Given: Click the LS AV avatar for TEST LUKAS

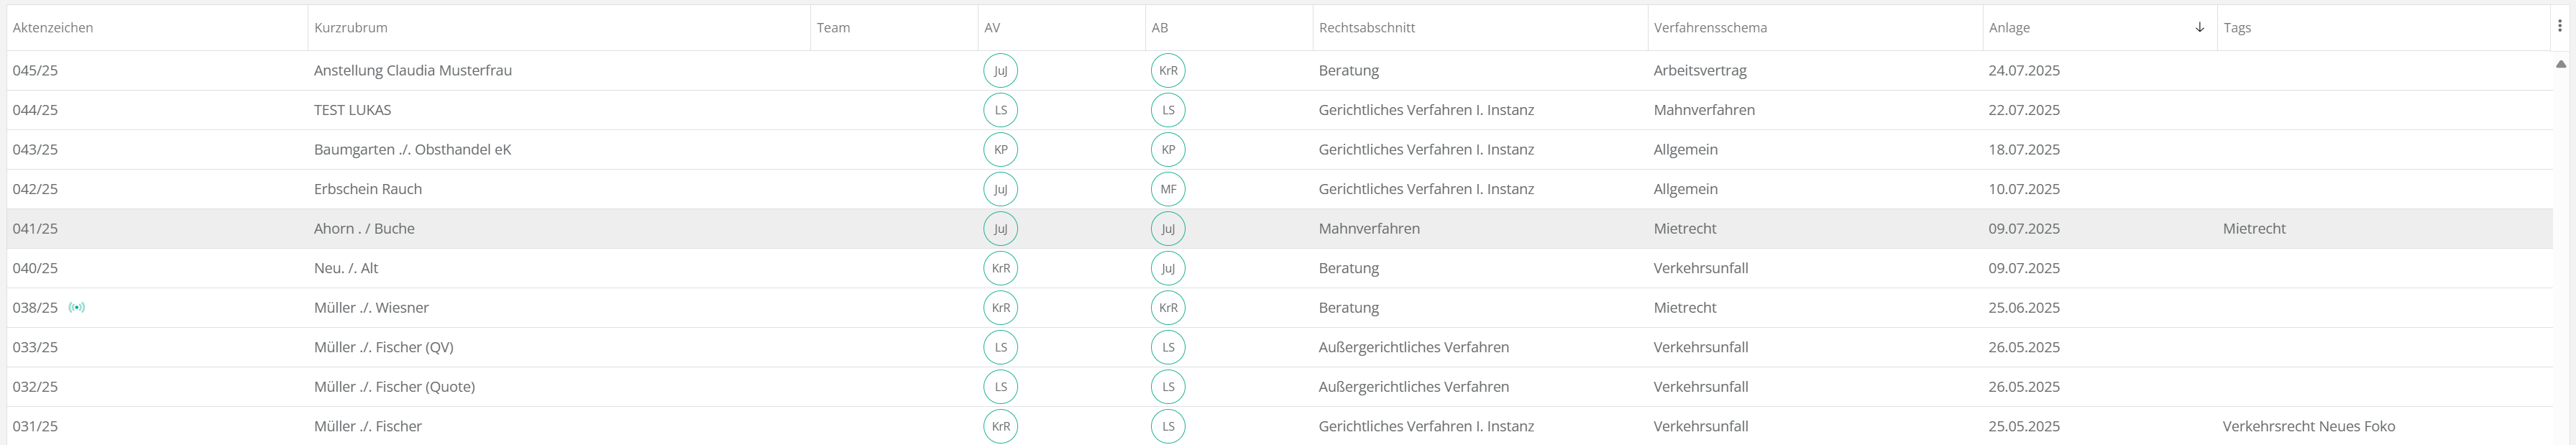Looking at the screenshot, I should pyautogui.click(x=1000, y=110).
